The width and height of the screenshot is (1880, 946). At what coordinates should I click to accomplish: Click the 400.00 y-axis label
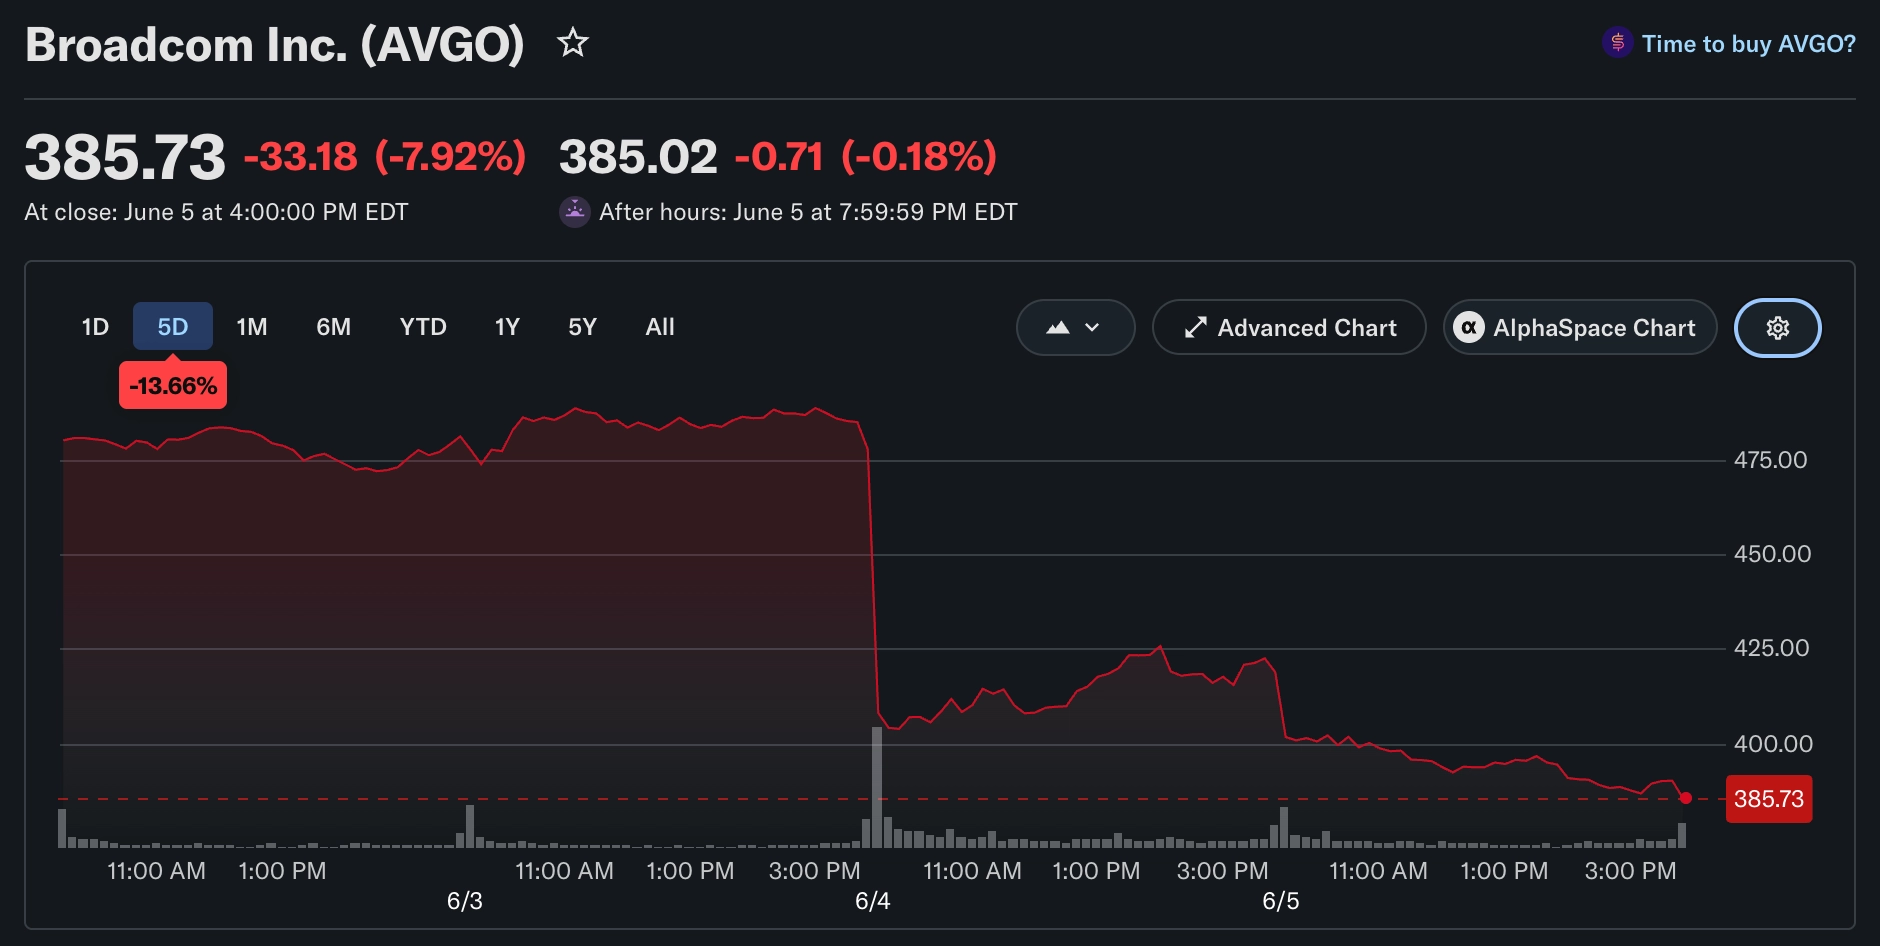[x=1773, y=744]
